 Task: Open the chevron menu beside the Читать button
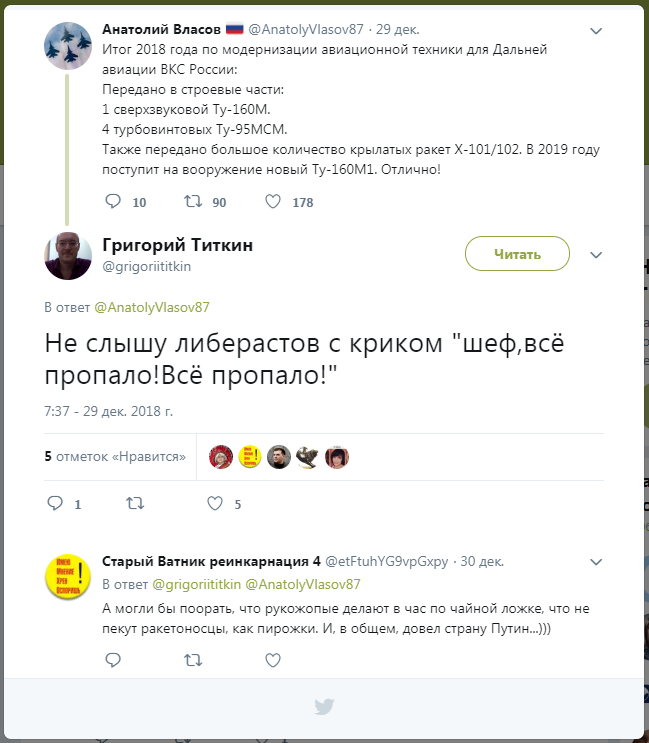pyautogui.click(x=596, y=255)
